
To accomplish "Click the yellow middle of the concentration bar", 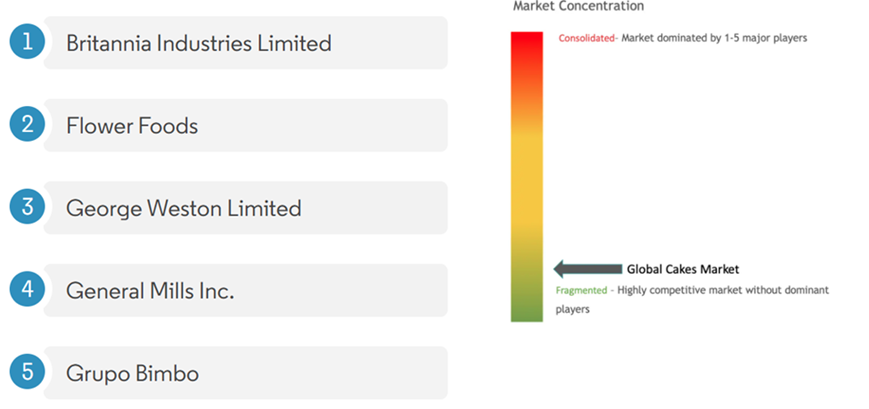I will pyautogui.click(x=526, y=177).
